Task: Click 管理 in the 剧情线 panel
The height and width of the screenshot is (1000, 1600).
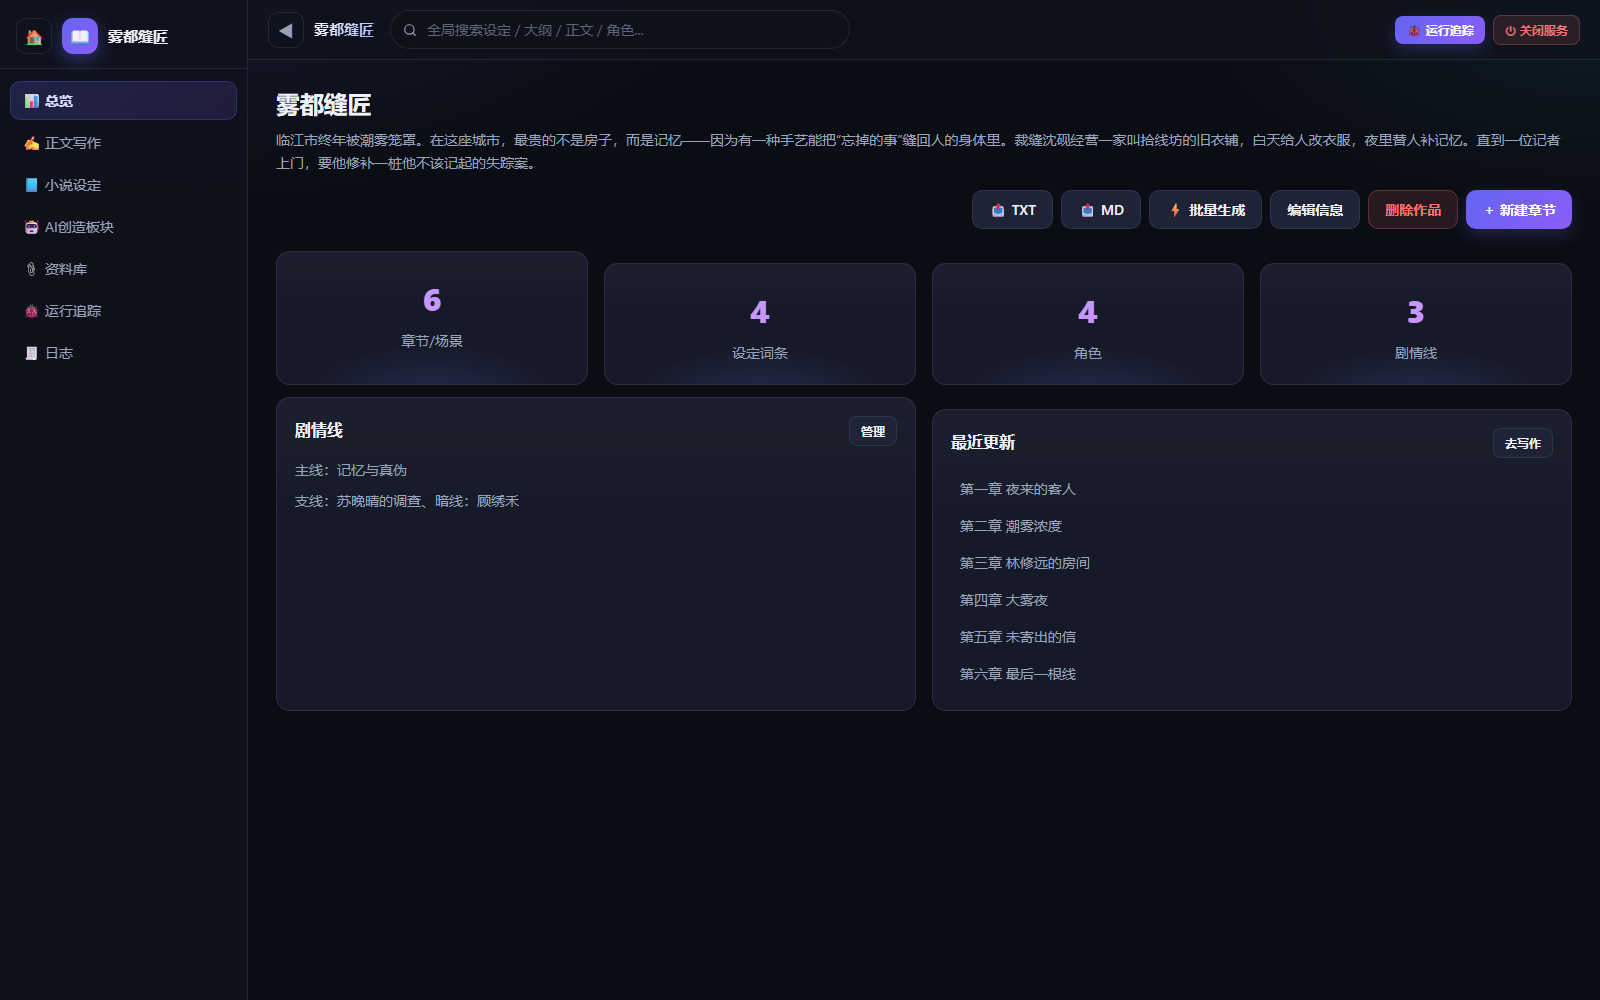Action: 873,431
